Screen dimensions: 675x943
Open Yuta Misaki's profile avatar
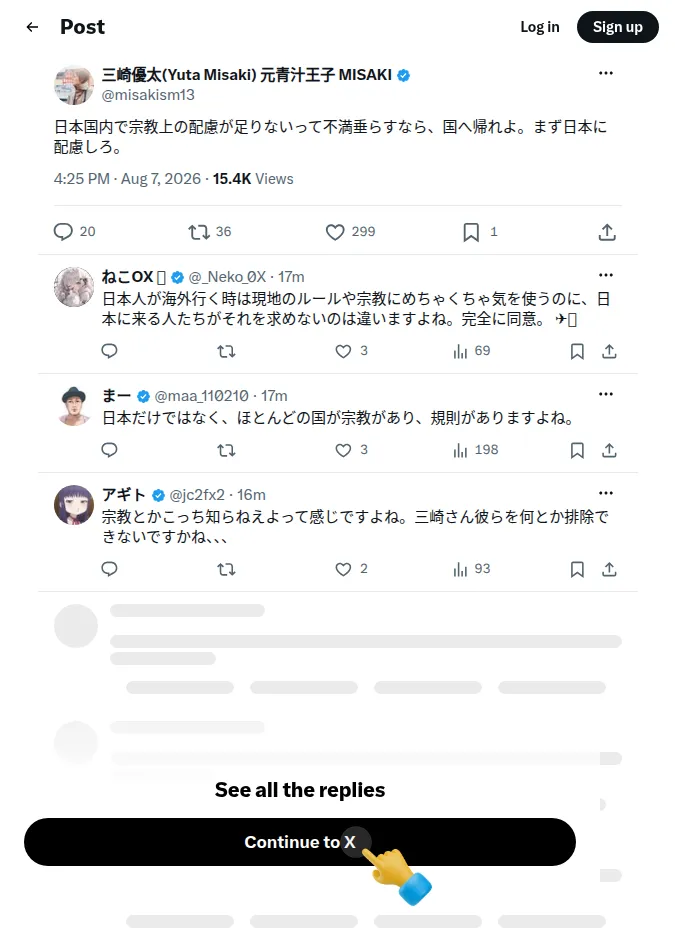coord(74,85)
